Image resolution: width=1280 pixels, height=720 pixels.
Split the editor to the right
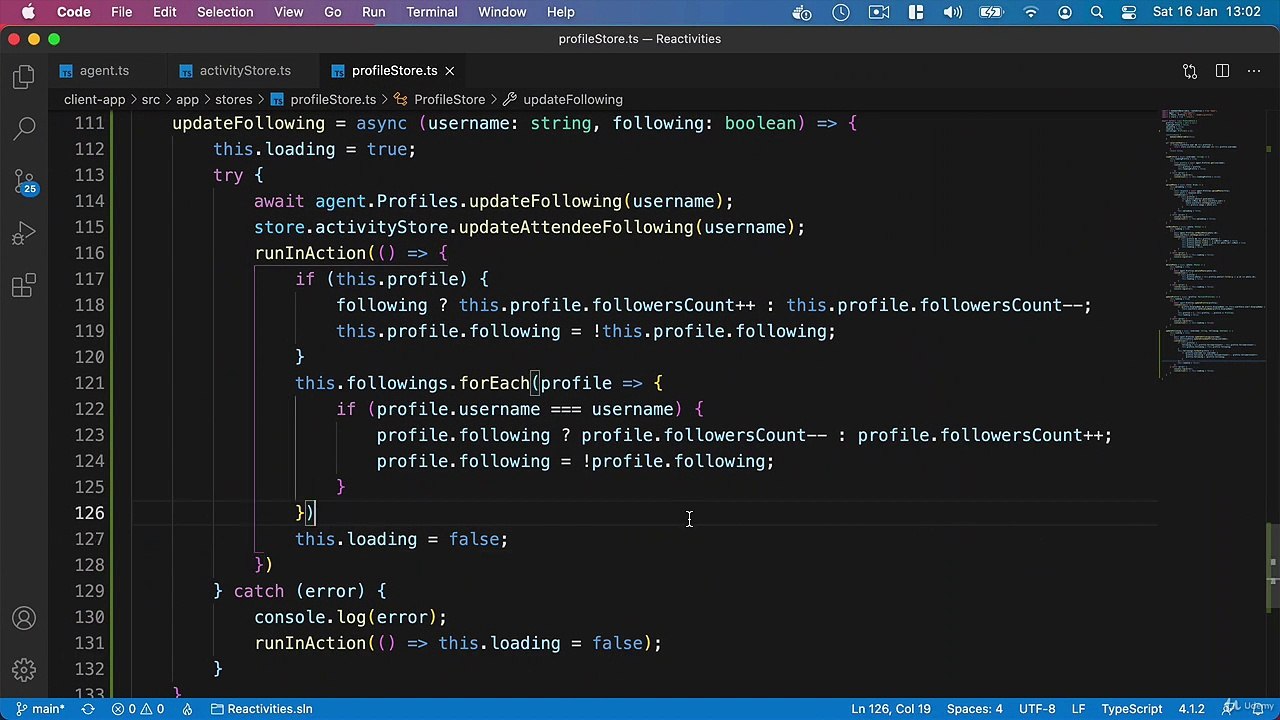(x=1222, y=71)
